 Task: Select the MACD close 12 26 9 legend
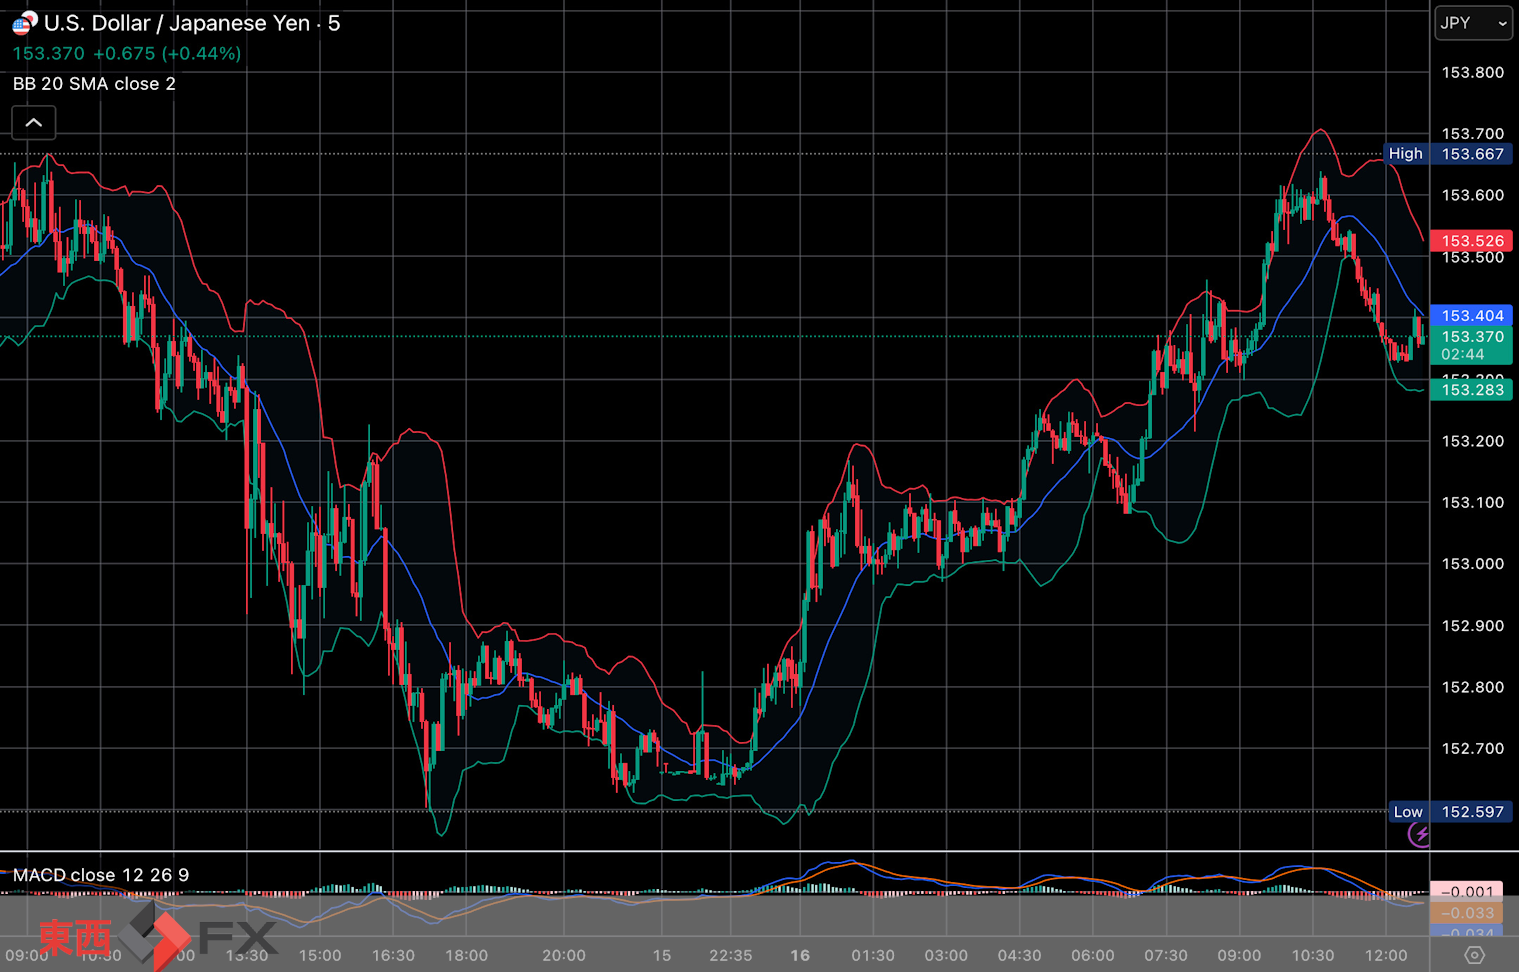[100, 875]
